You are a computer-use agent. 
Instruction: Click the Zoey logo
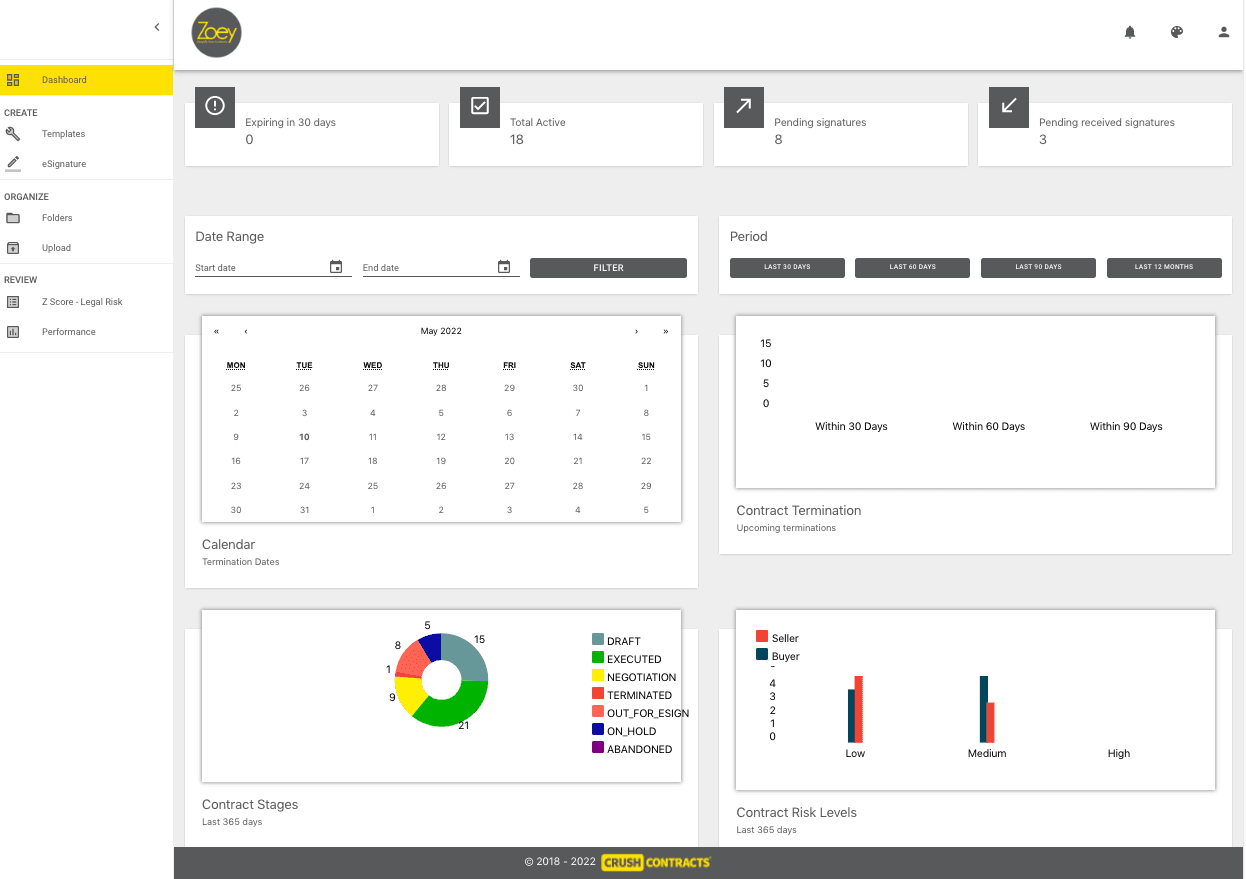[216, 33]
